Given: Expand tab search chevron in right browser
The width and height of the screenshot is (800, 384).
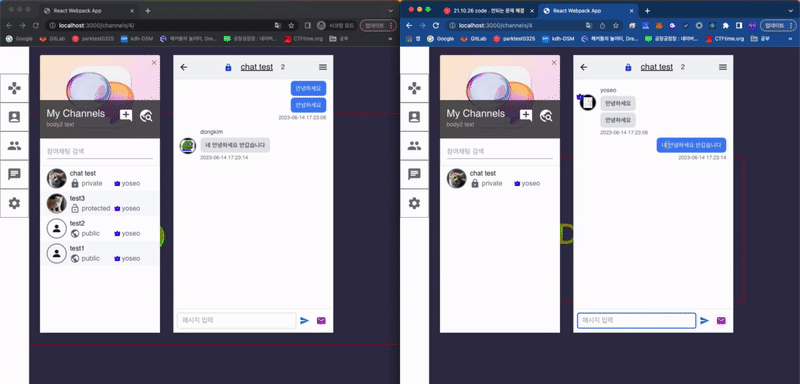Looking at the screenshot, I should point(791,11).
